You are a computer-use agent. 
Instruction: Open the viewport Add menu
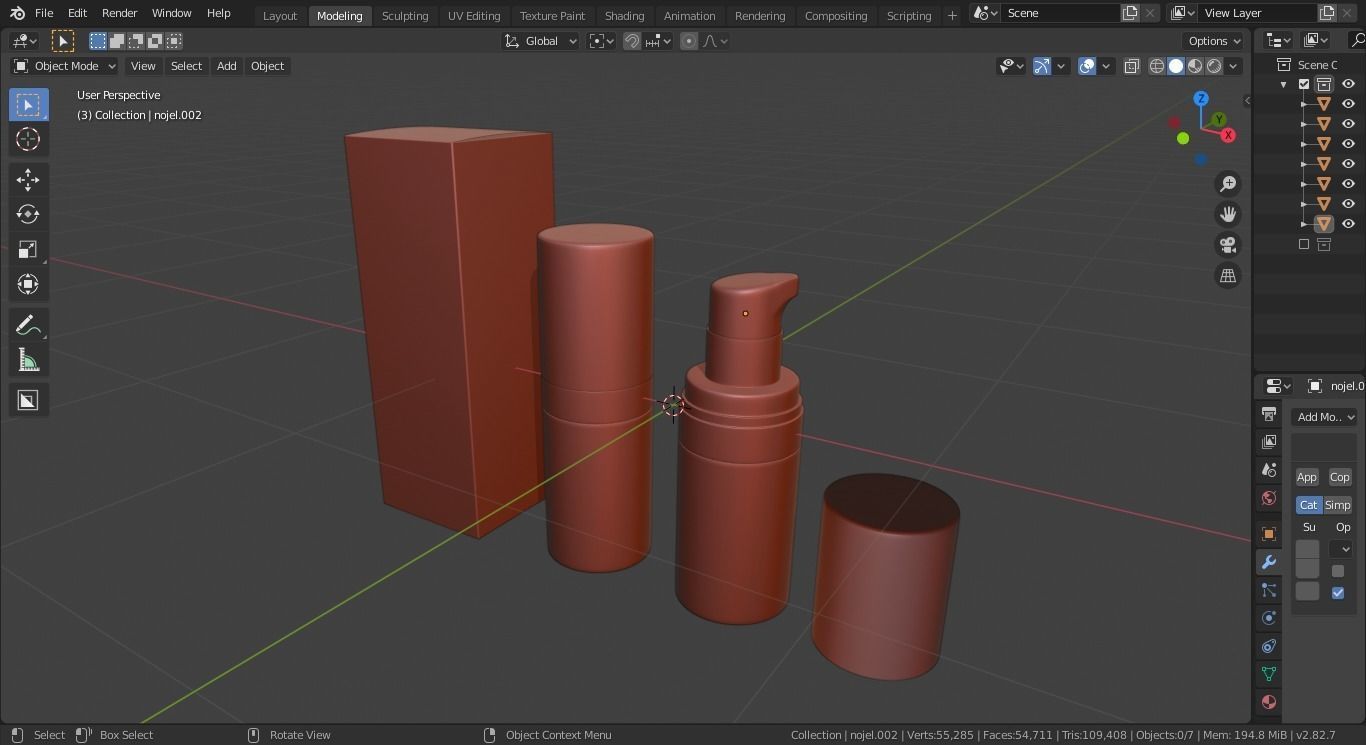pyautogui.click(x=227, y=66)
